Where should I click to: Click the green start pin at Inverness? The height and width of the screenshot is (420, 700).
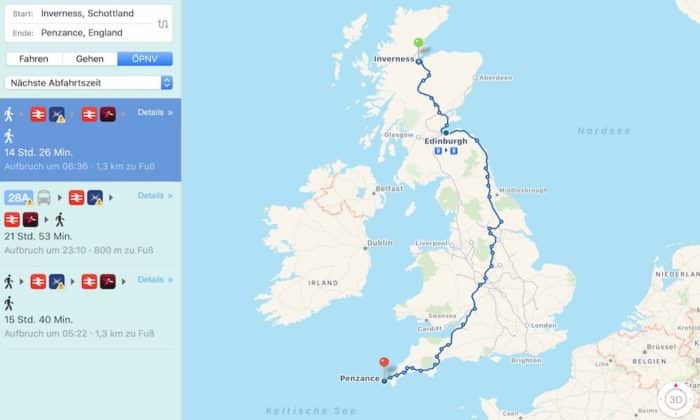click(418, 45)
